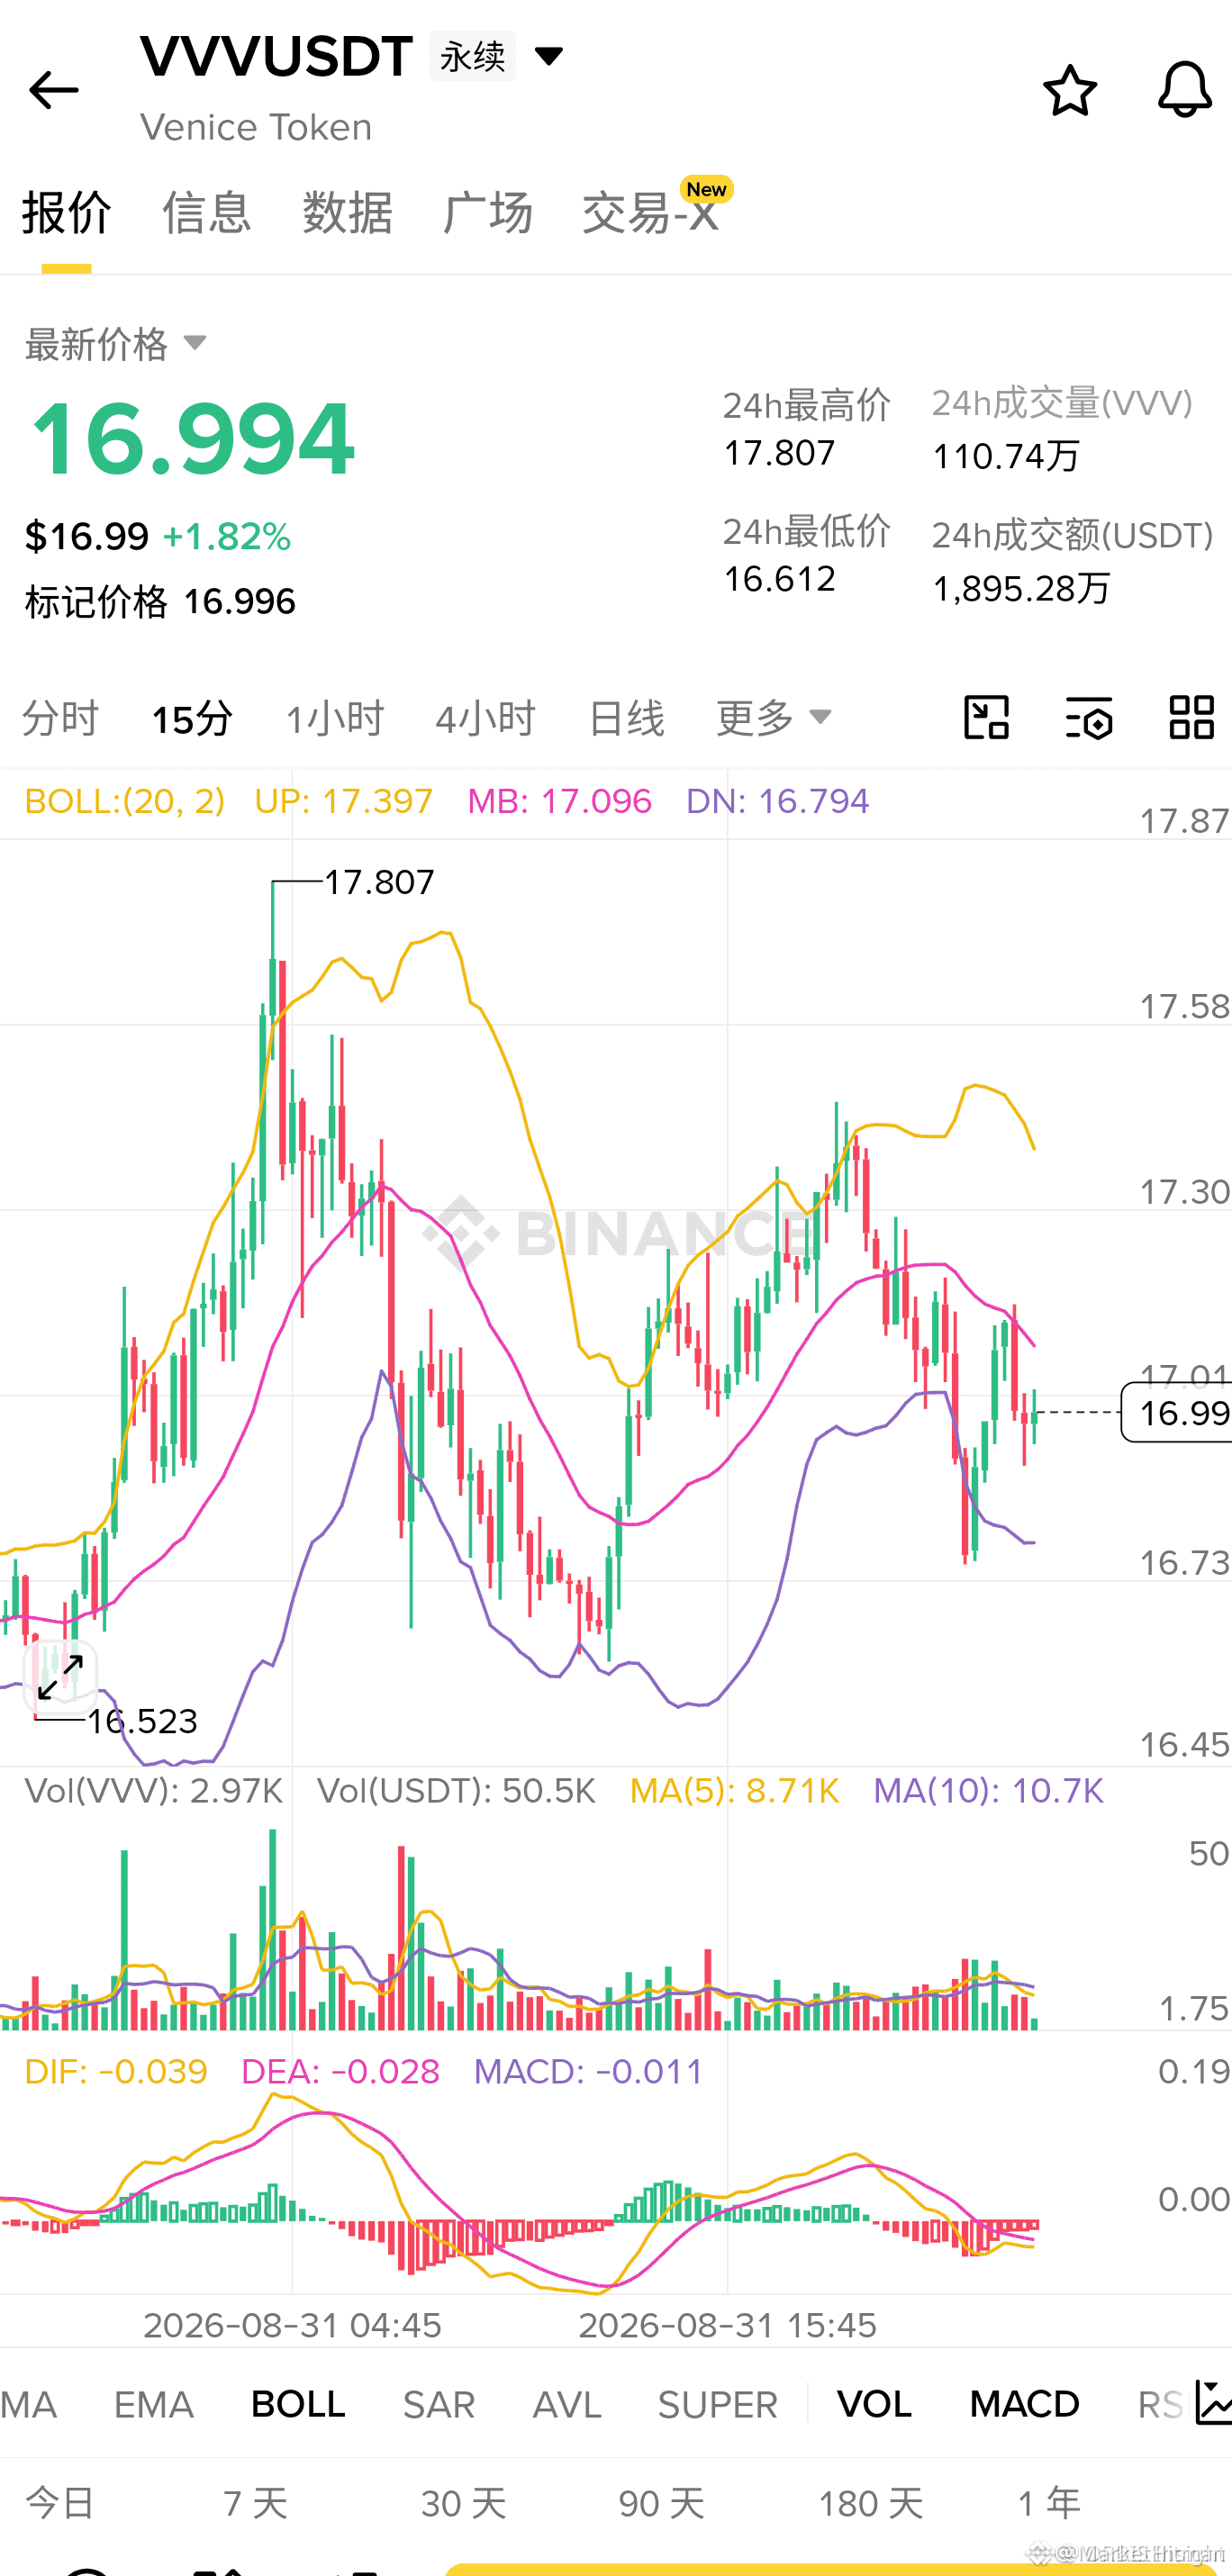Toggle the MA indicator
1232x2576 pixels.
[x=29, y=2404]
